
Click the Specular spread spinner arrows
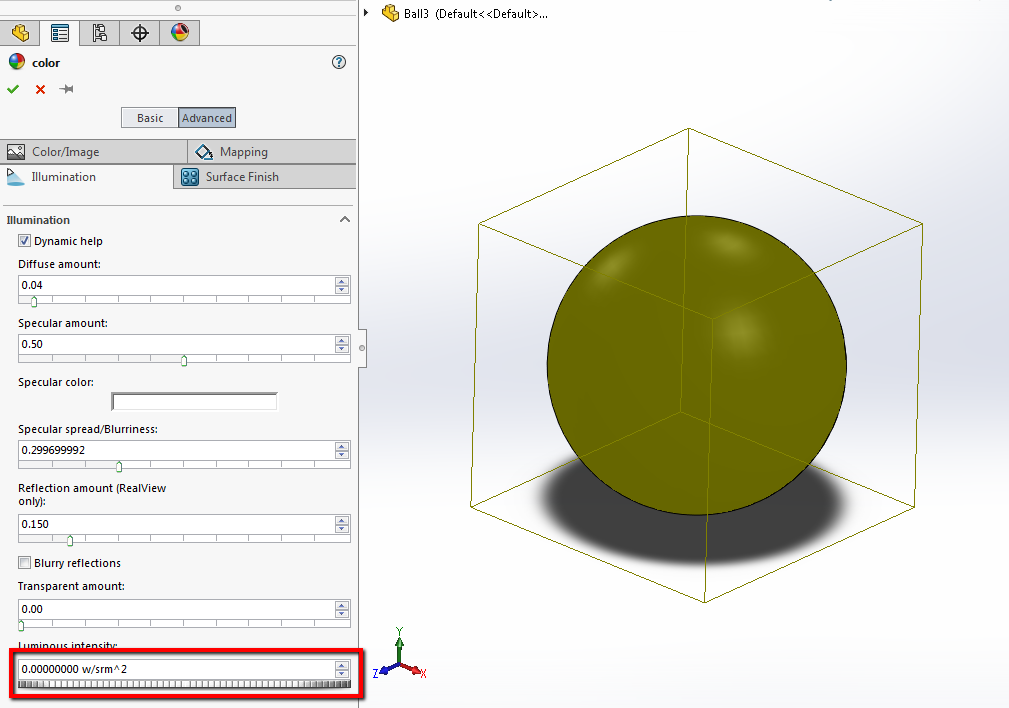coord(342,450)
